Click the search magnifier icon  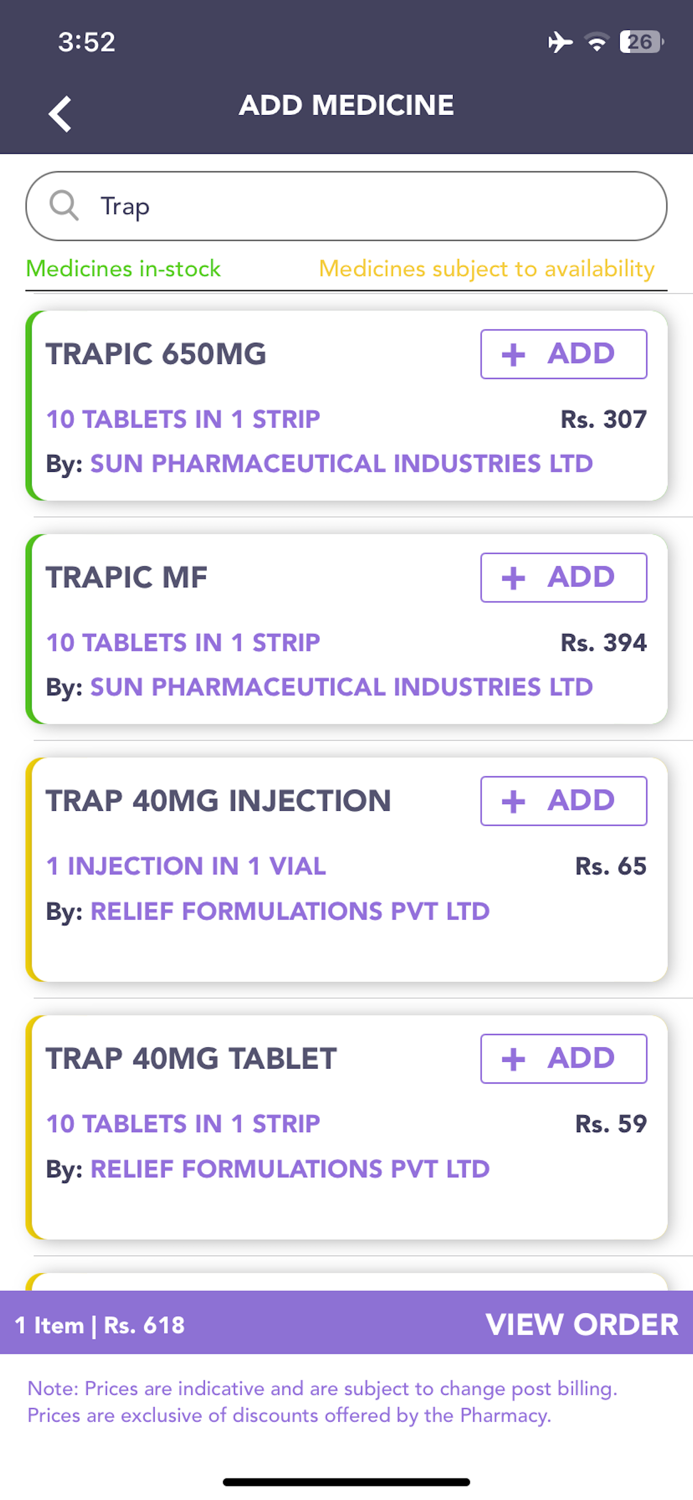[x=64, y=206]
